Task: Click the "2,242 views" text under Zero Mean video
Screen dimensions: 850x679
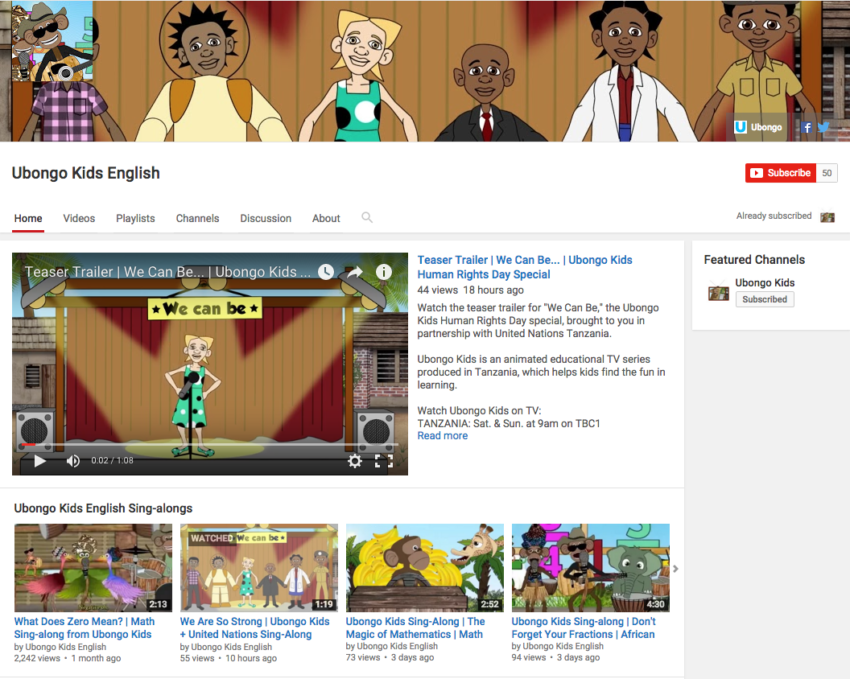Action: tap(37, 658)
